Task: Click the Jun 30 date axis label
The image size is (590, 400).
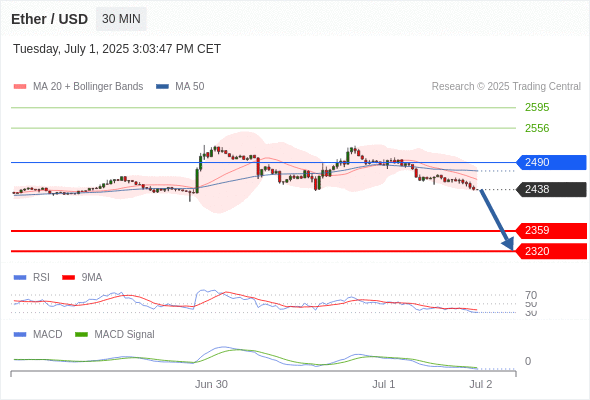Action: 211,384
